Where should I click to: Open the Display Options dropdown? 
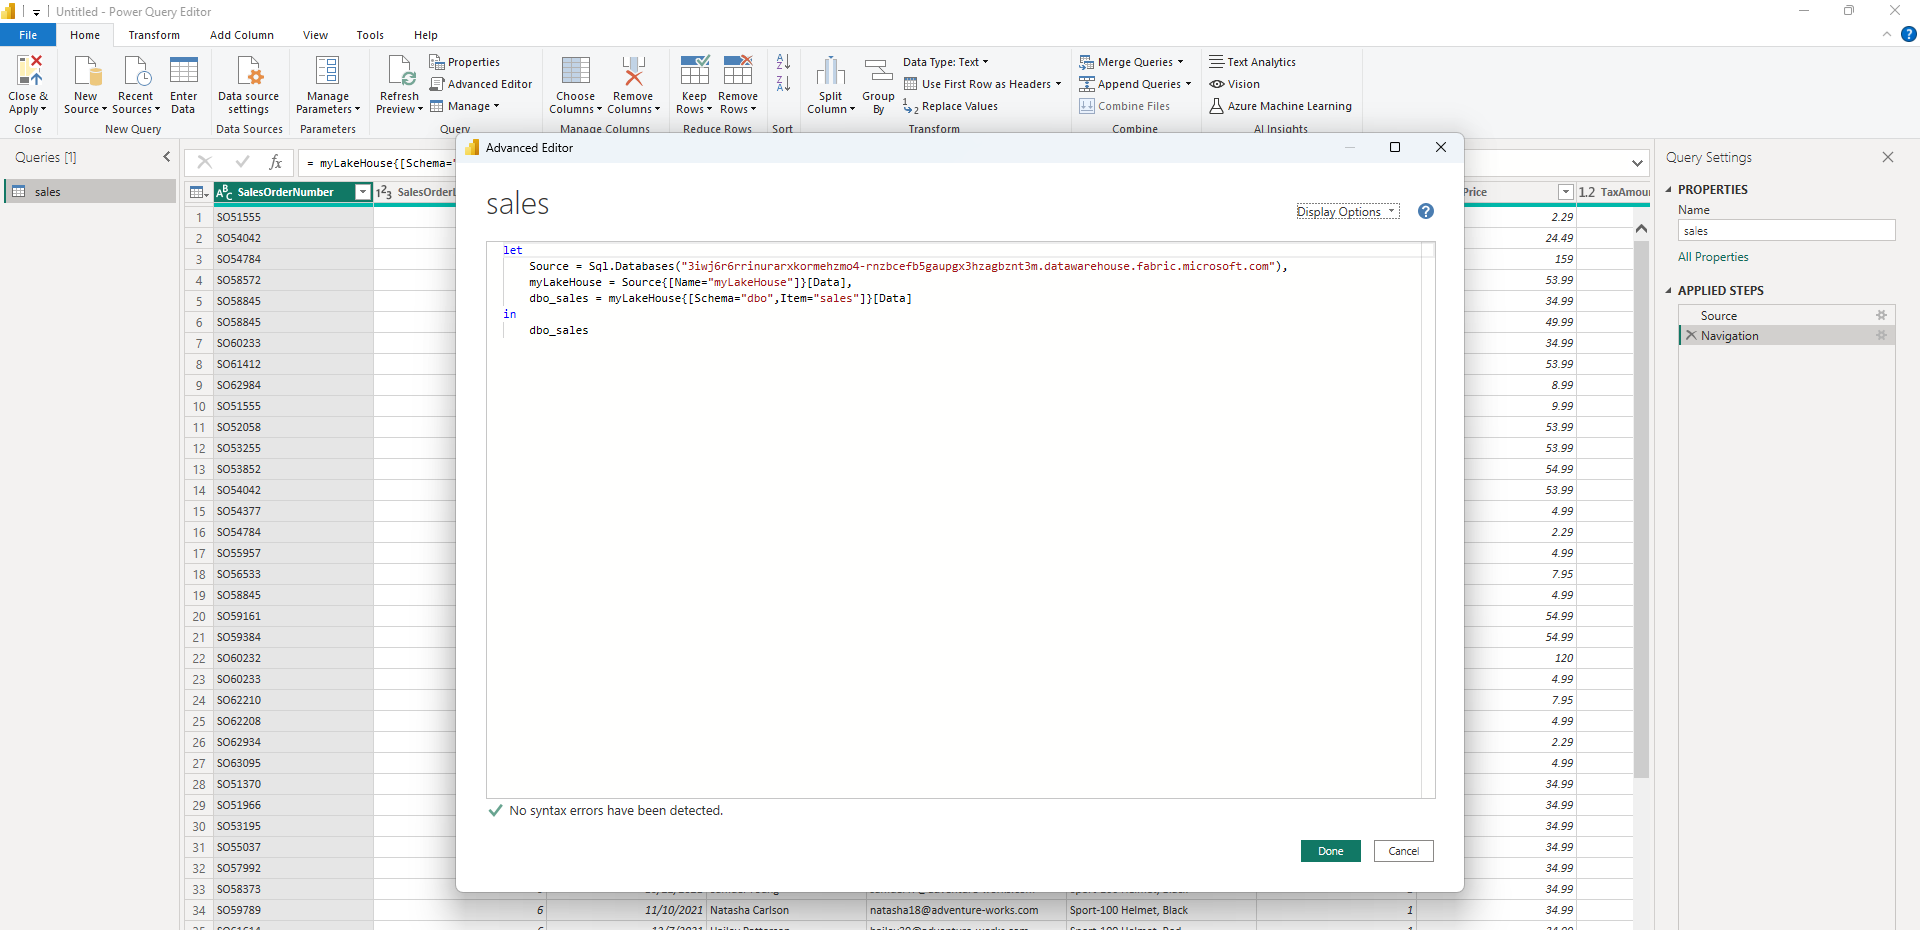1347,211
